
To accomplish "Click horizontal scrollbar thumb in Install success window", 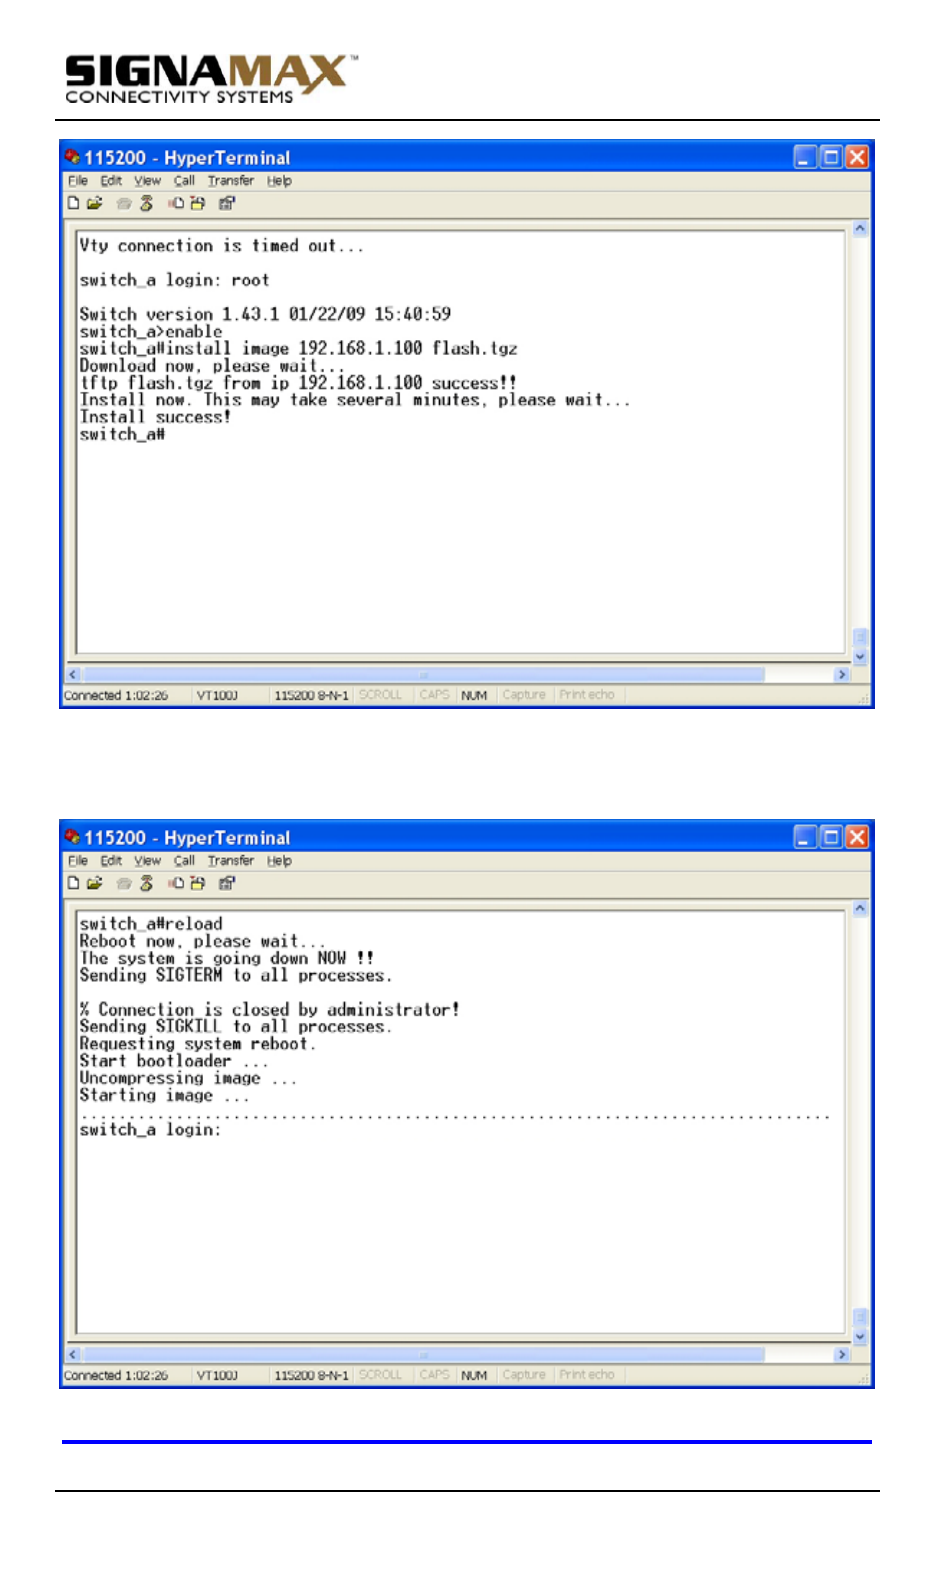I will click(x=423, y=675).
